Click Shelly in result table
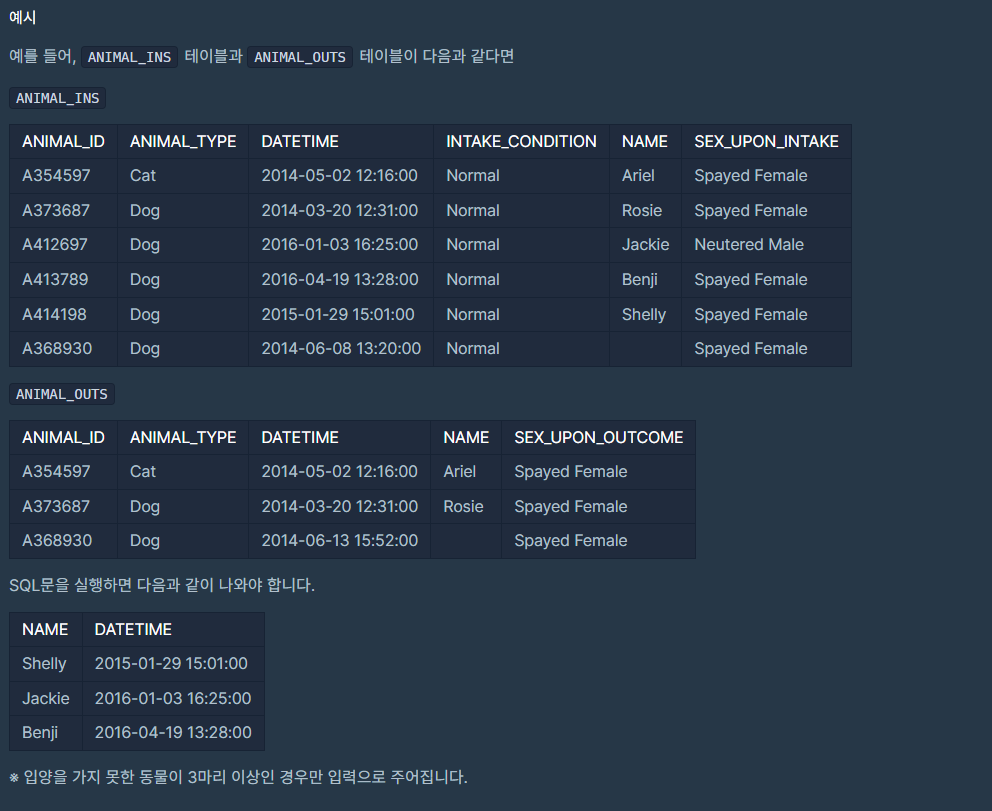This screenshot has height=811, width=992. (x=44, y=664)
